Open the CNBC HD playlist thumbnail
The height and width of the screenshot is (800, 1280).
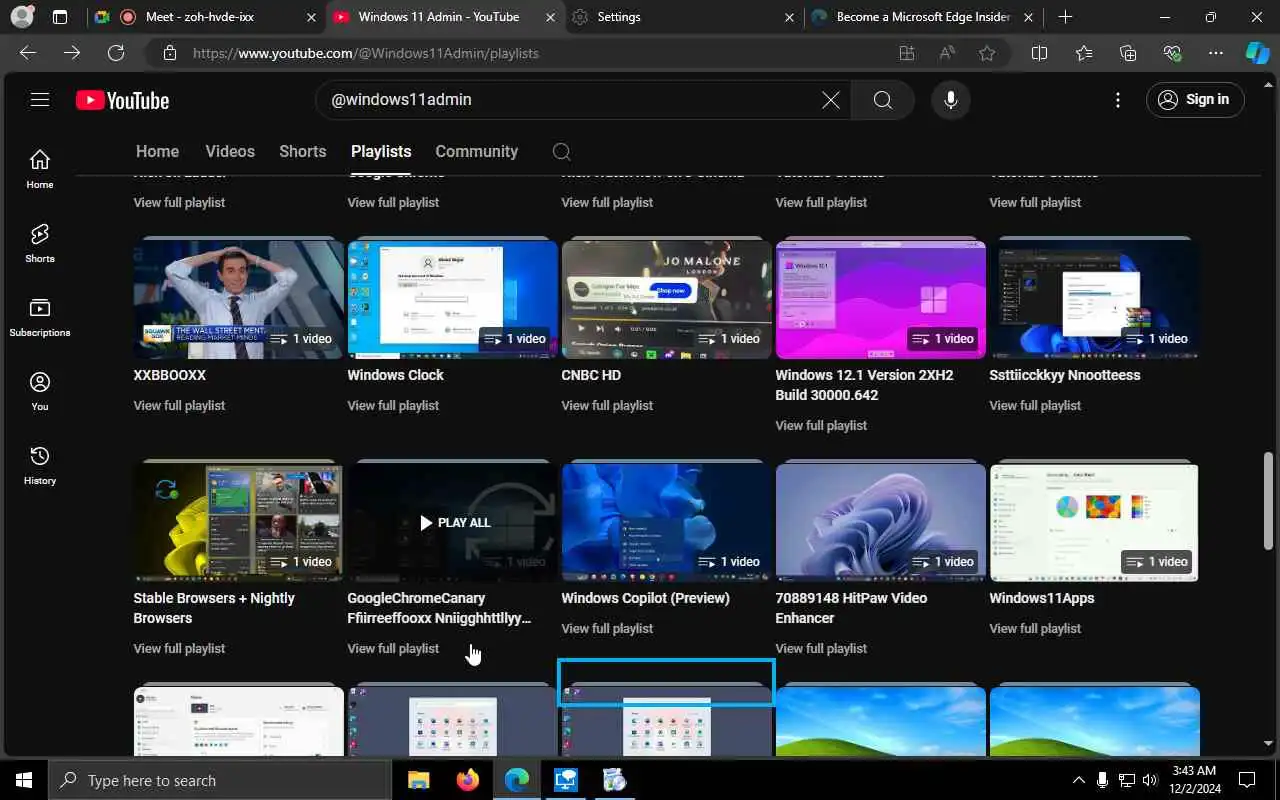click(666, 298)
